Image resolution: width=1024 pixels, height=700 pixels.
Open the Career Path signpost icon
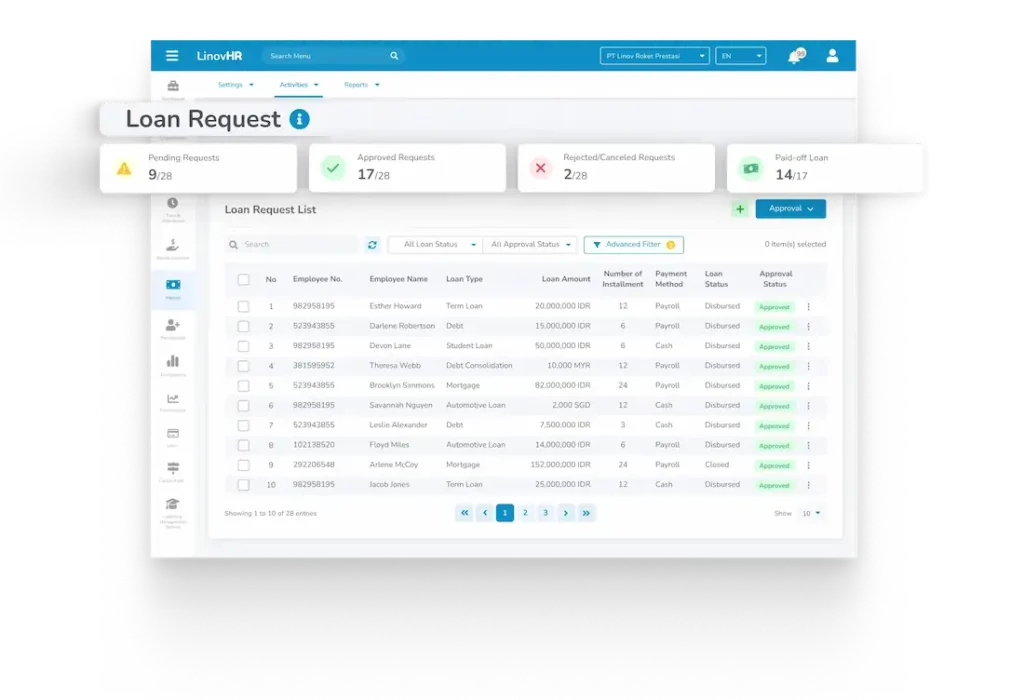[172, 468]
